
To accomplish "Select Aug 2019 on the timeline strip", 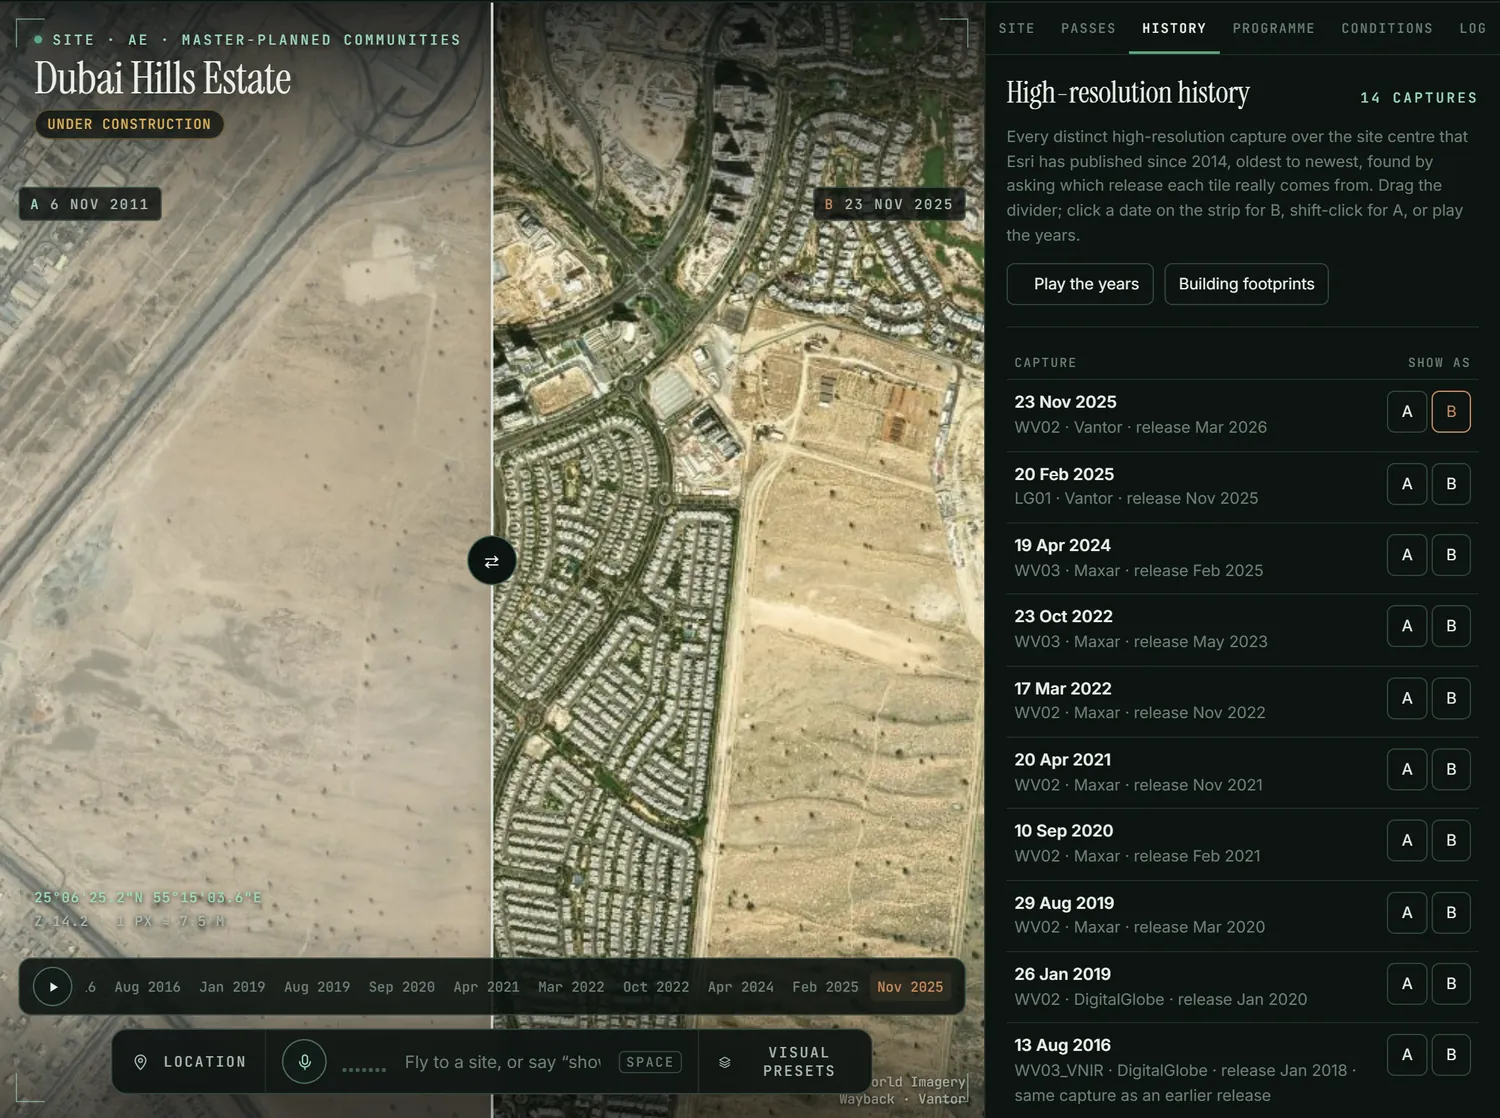I will tap(317, 987).
